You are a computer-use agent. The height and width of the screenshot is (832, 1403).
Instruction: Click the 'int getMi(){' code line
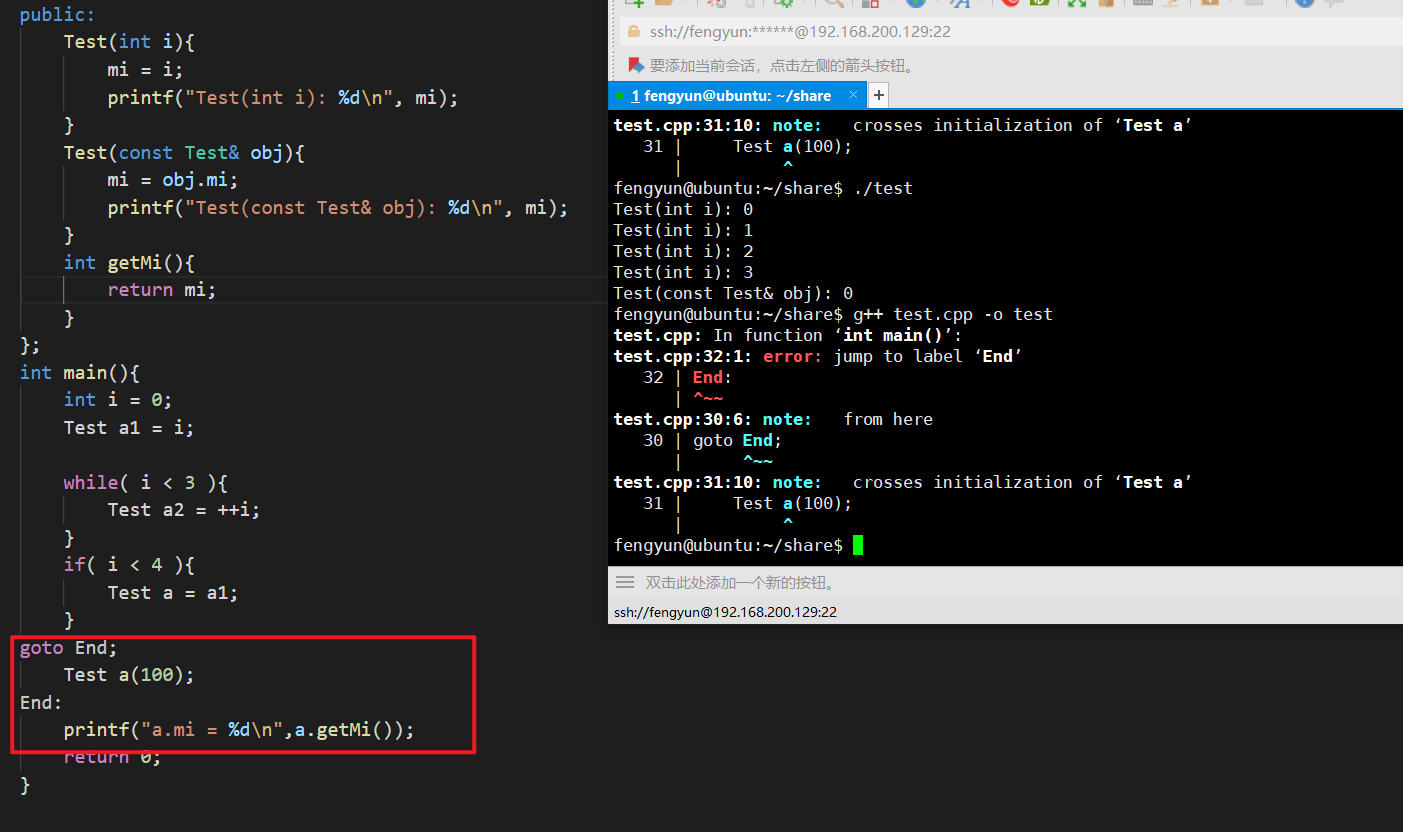pyautogui.click(x=129, y=263)
